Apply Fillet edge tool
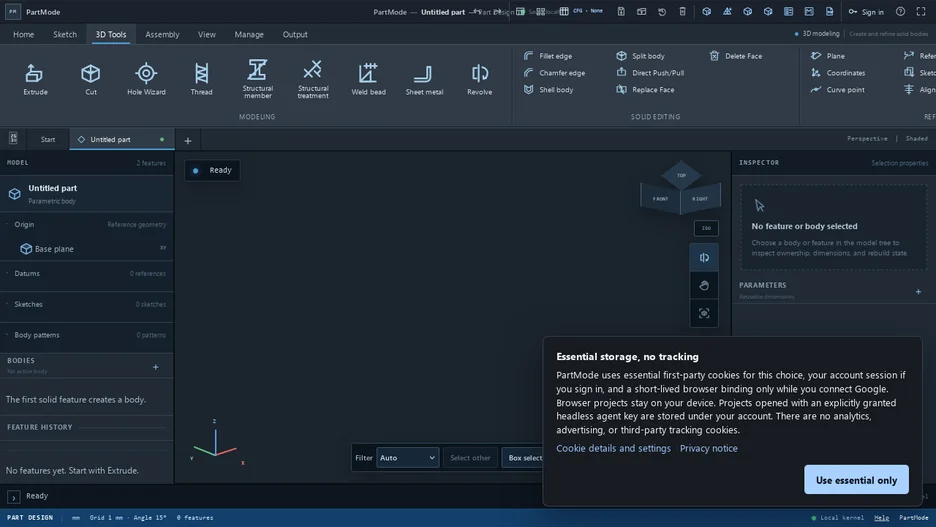 (x=548, y=56)
